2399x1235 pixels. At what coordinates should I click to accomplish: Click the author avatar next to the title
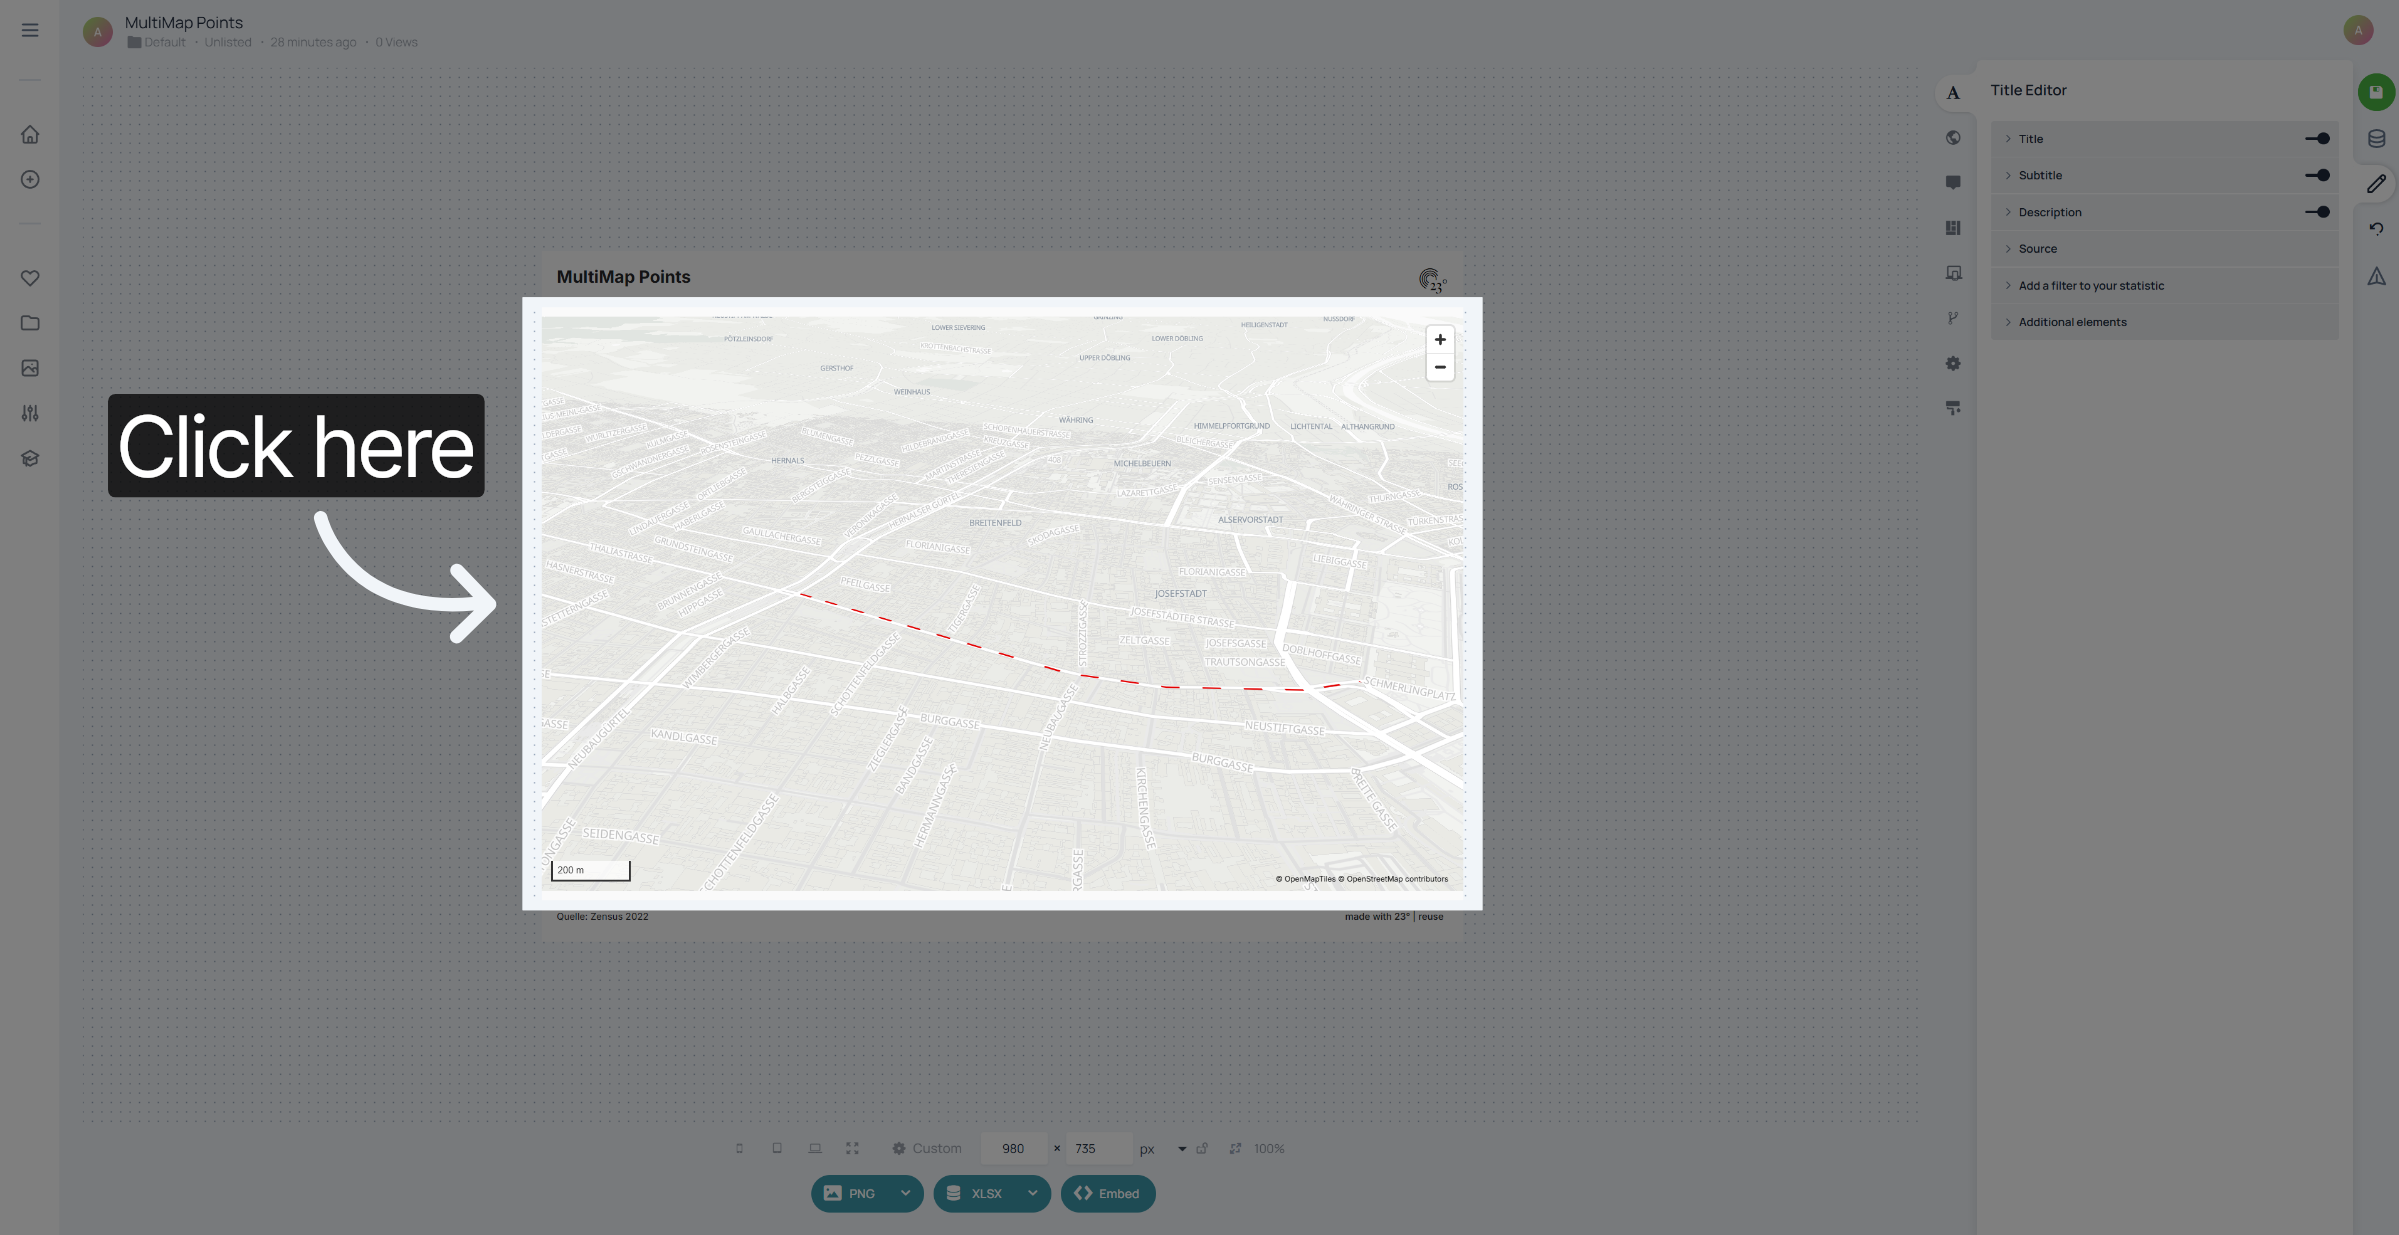click(97, 32)
